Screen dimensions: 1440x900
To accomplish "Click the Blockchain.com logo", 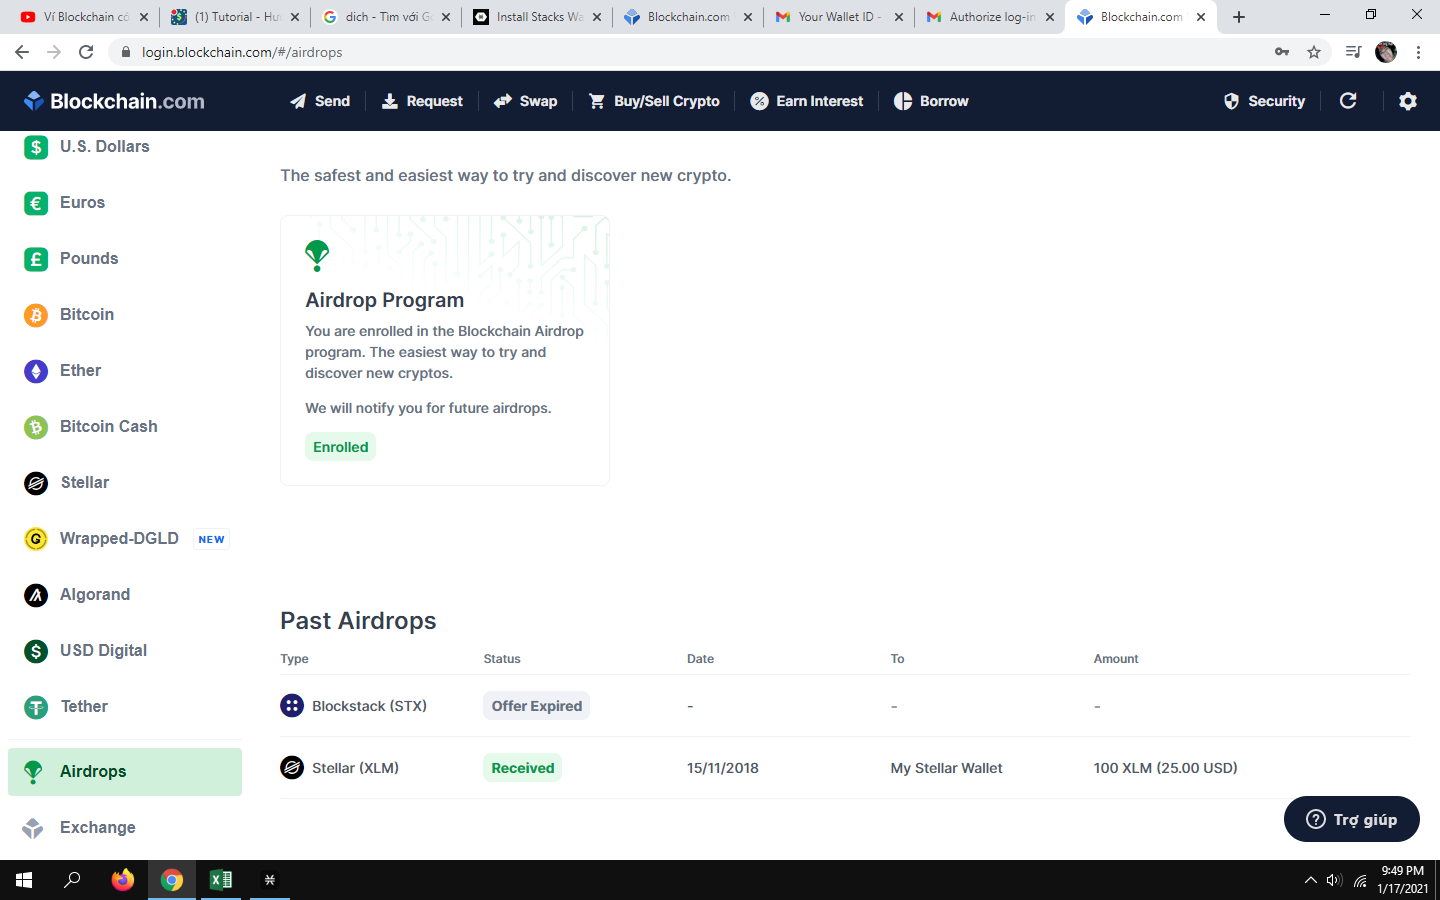I will (x=114, y=101).
